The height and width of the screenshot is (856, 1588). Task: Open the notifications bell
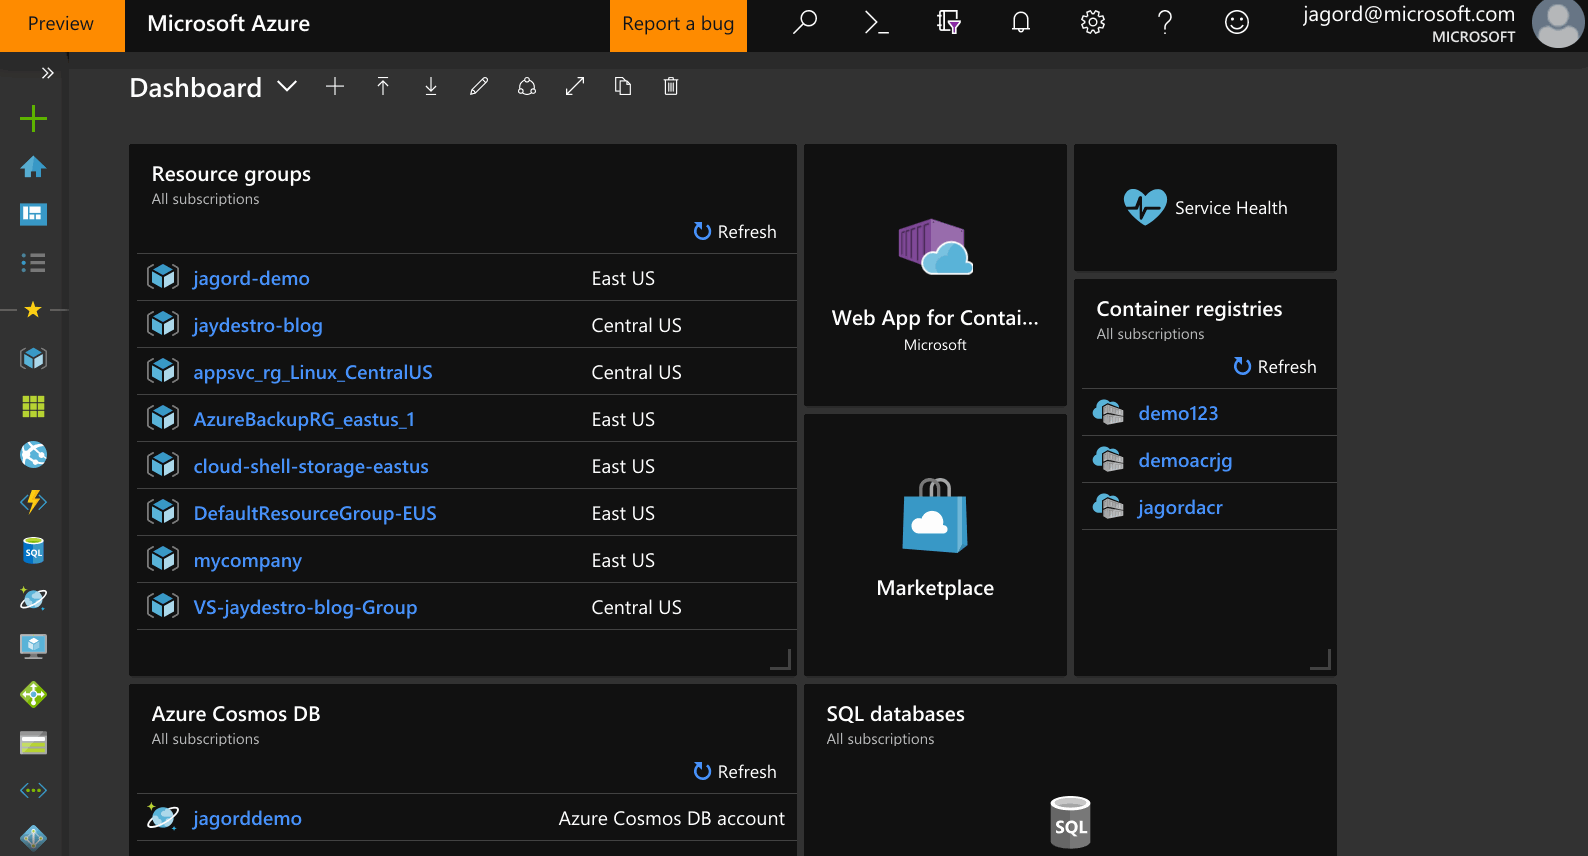[1021, 22]
